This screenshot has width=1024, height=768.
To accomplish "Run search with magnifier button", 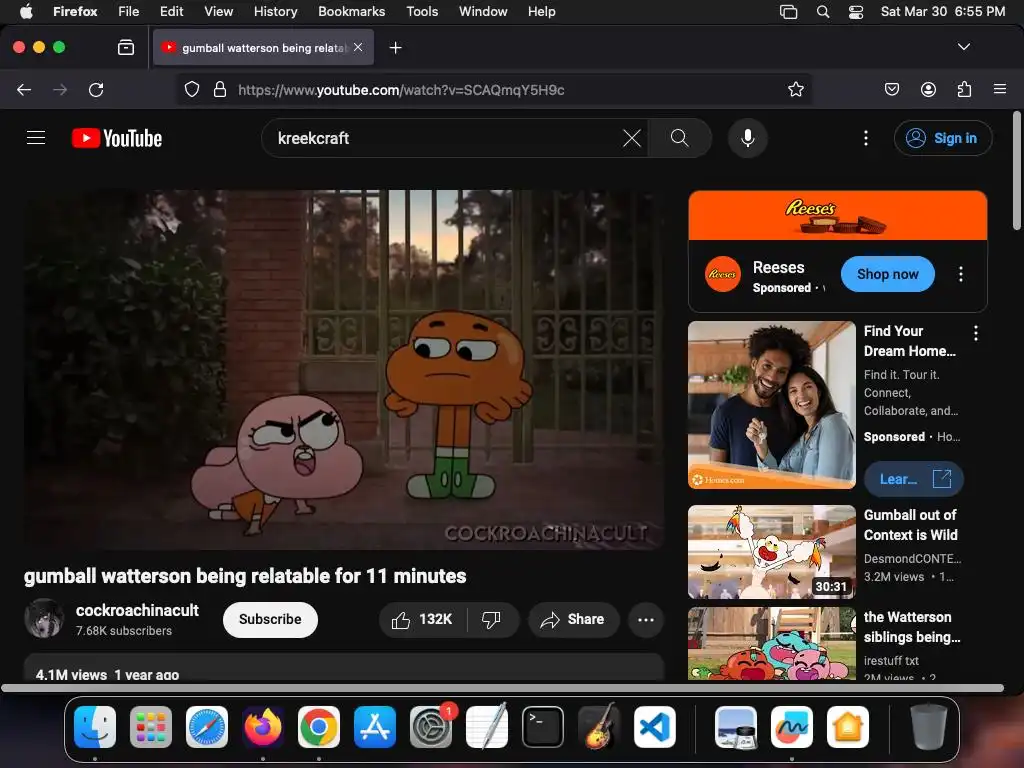I will click(x=679, y=138).
